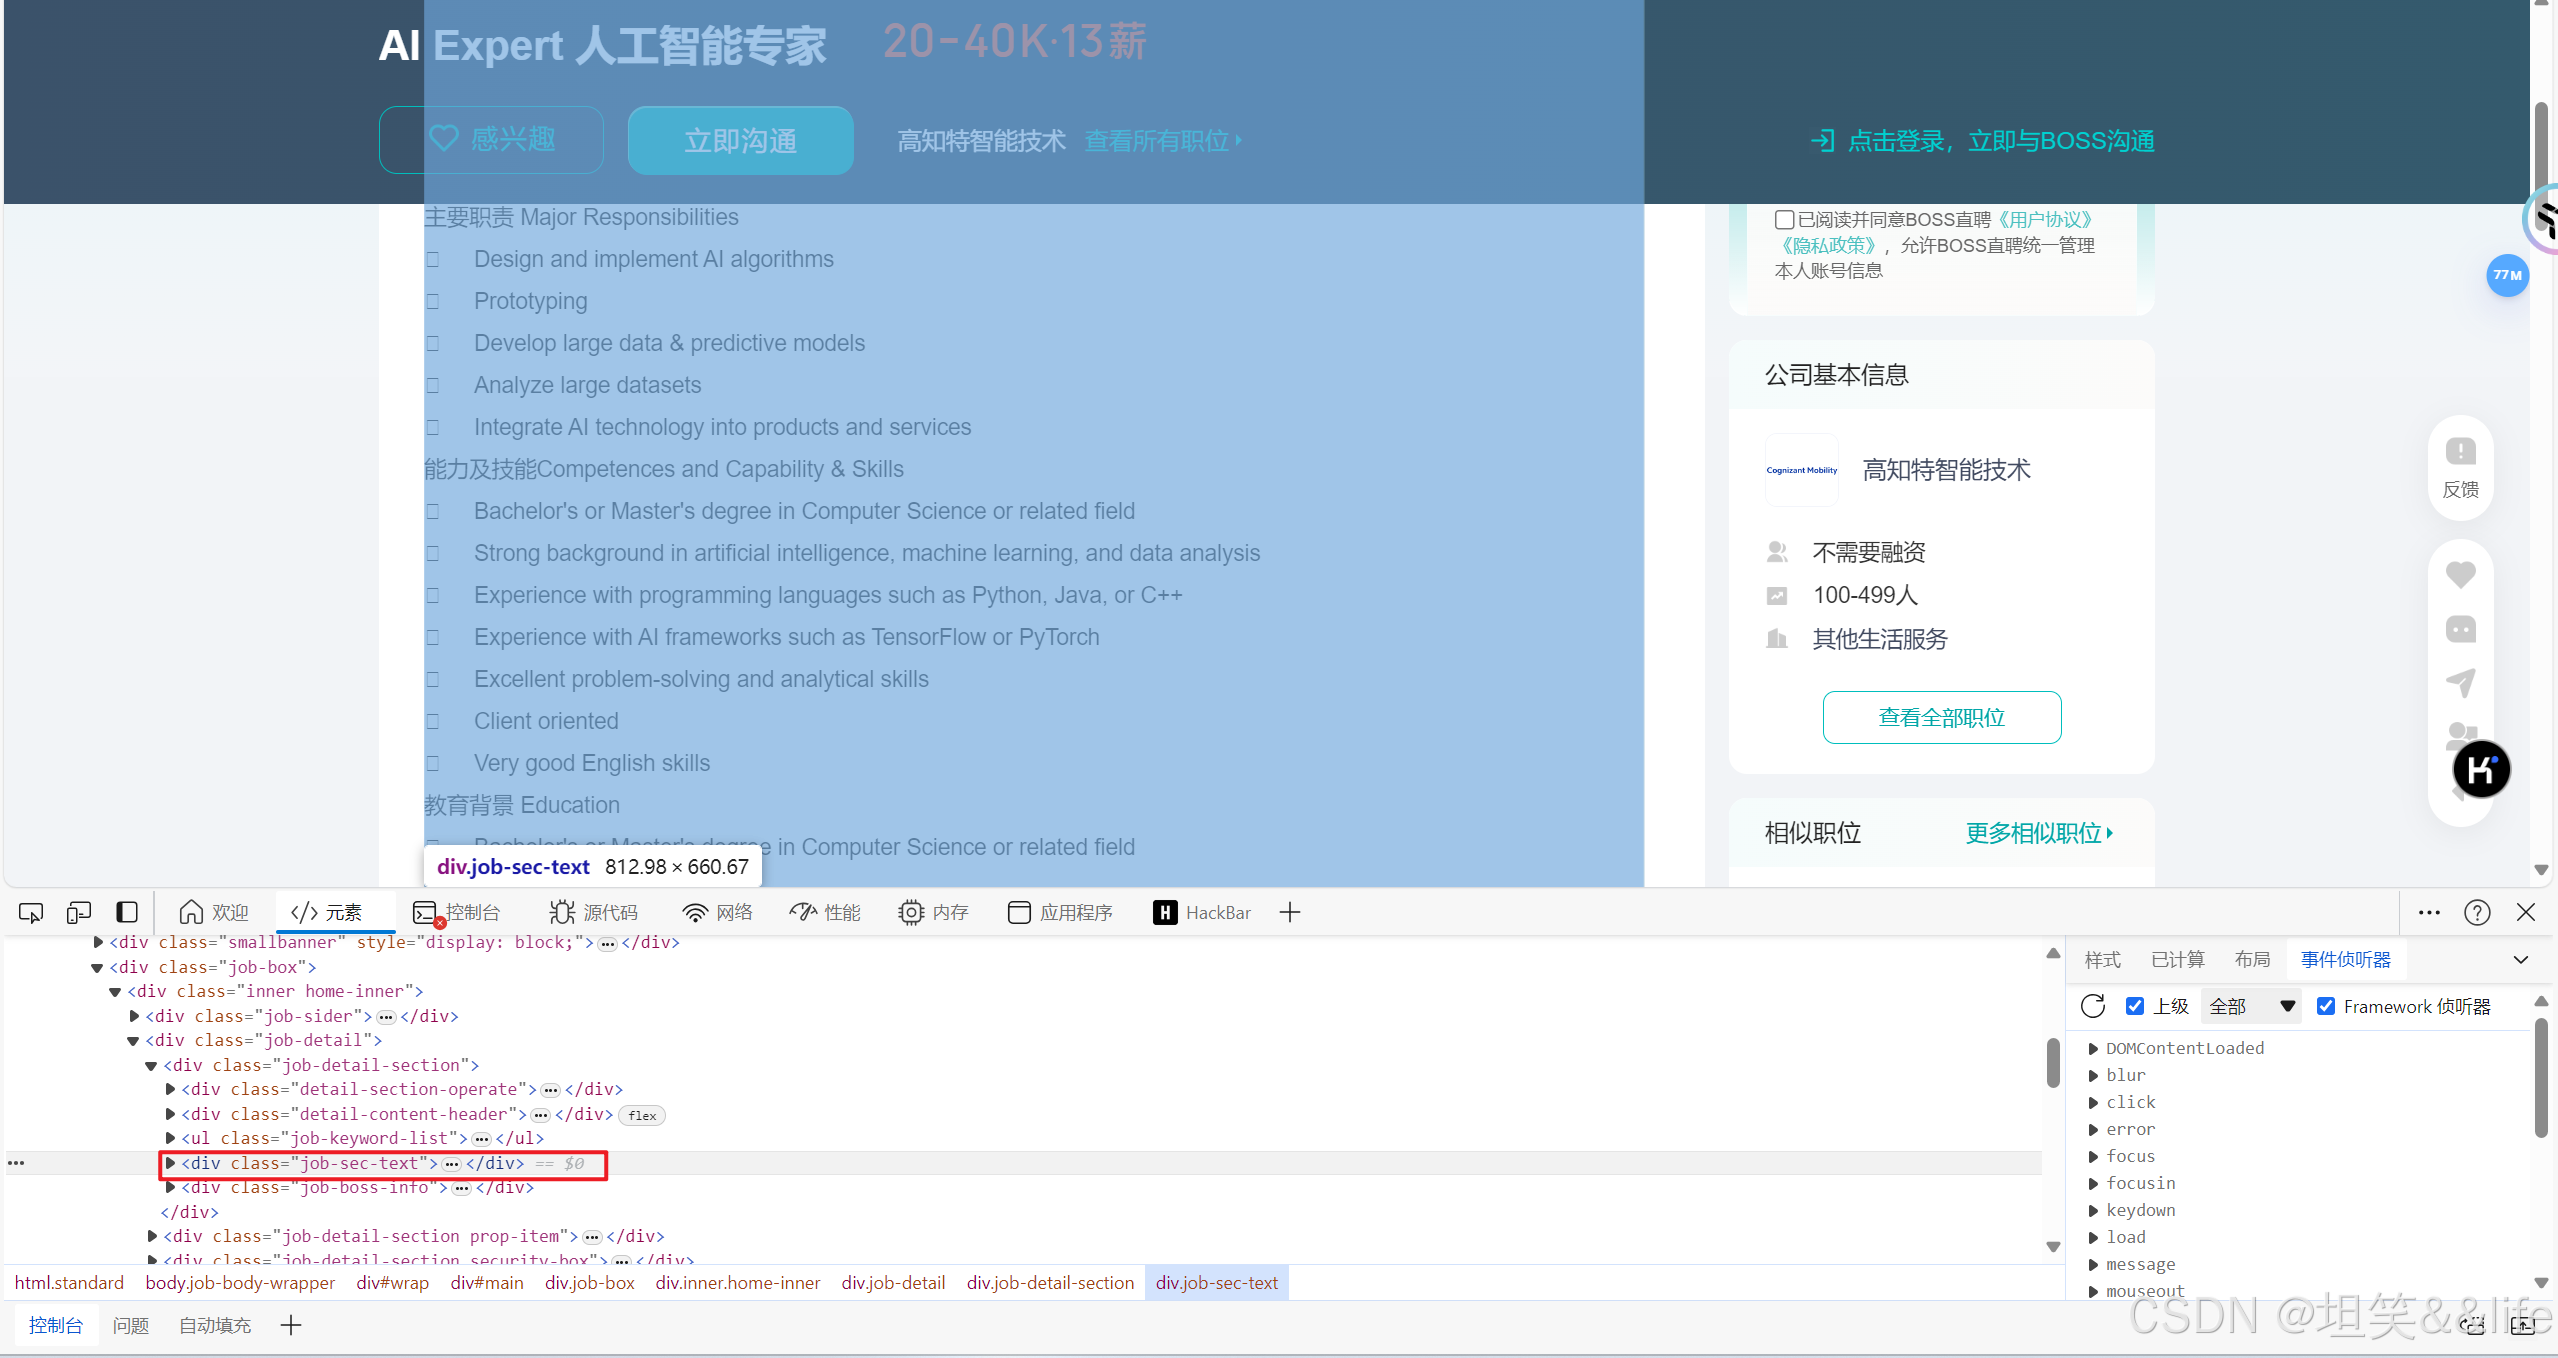Disable the Framework 侦听器 checkbox
Viewport: 2558px width, 1358px height.
point(2326,1006)
